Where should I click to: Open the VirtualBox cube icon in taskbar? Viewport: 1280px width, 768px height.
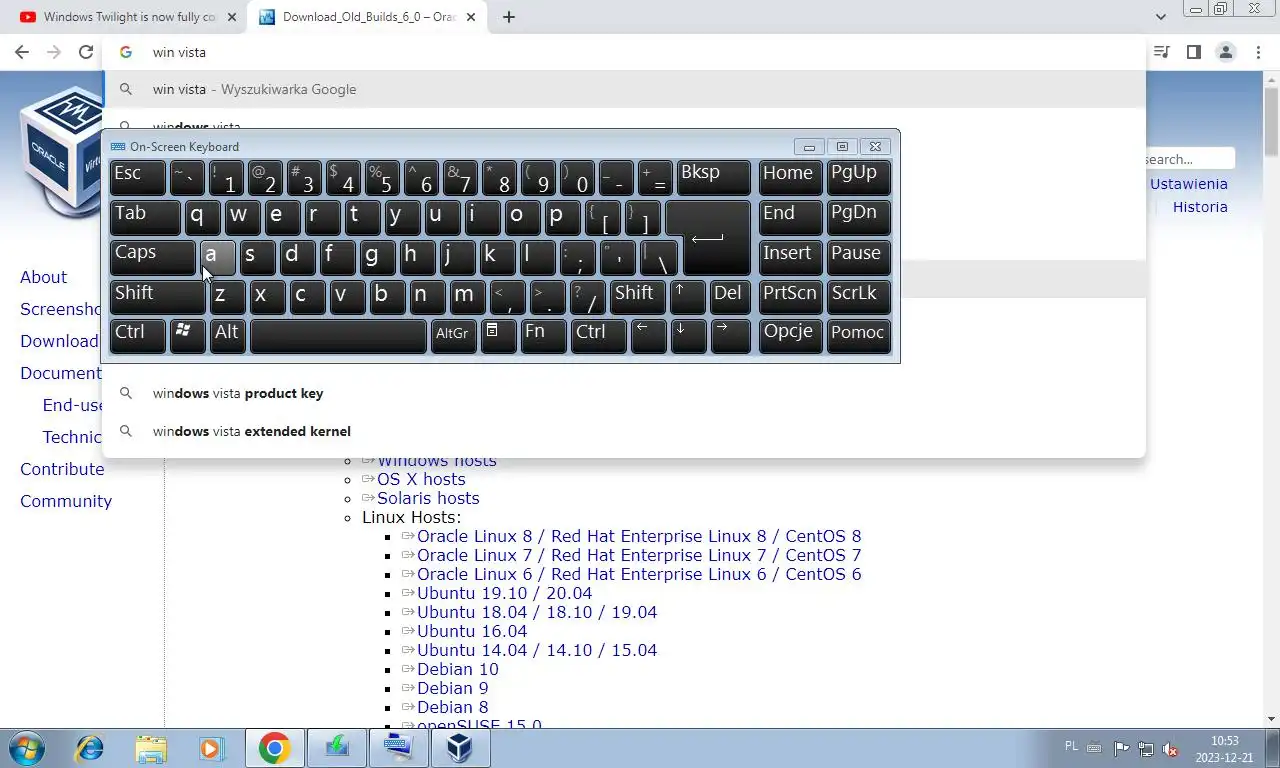460,748
